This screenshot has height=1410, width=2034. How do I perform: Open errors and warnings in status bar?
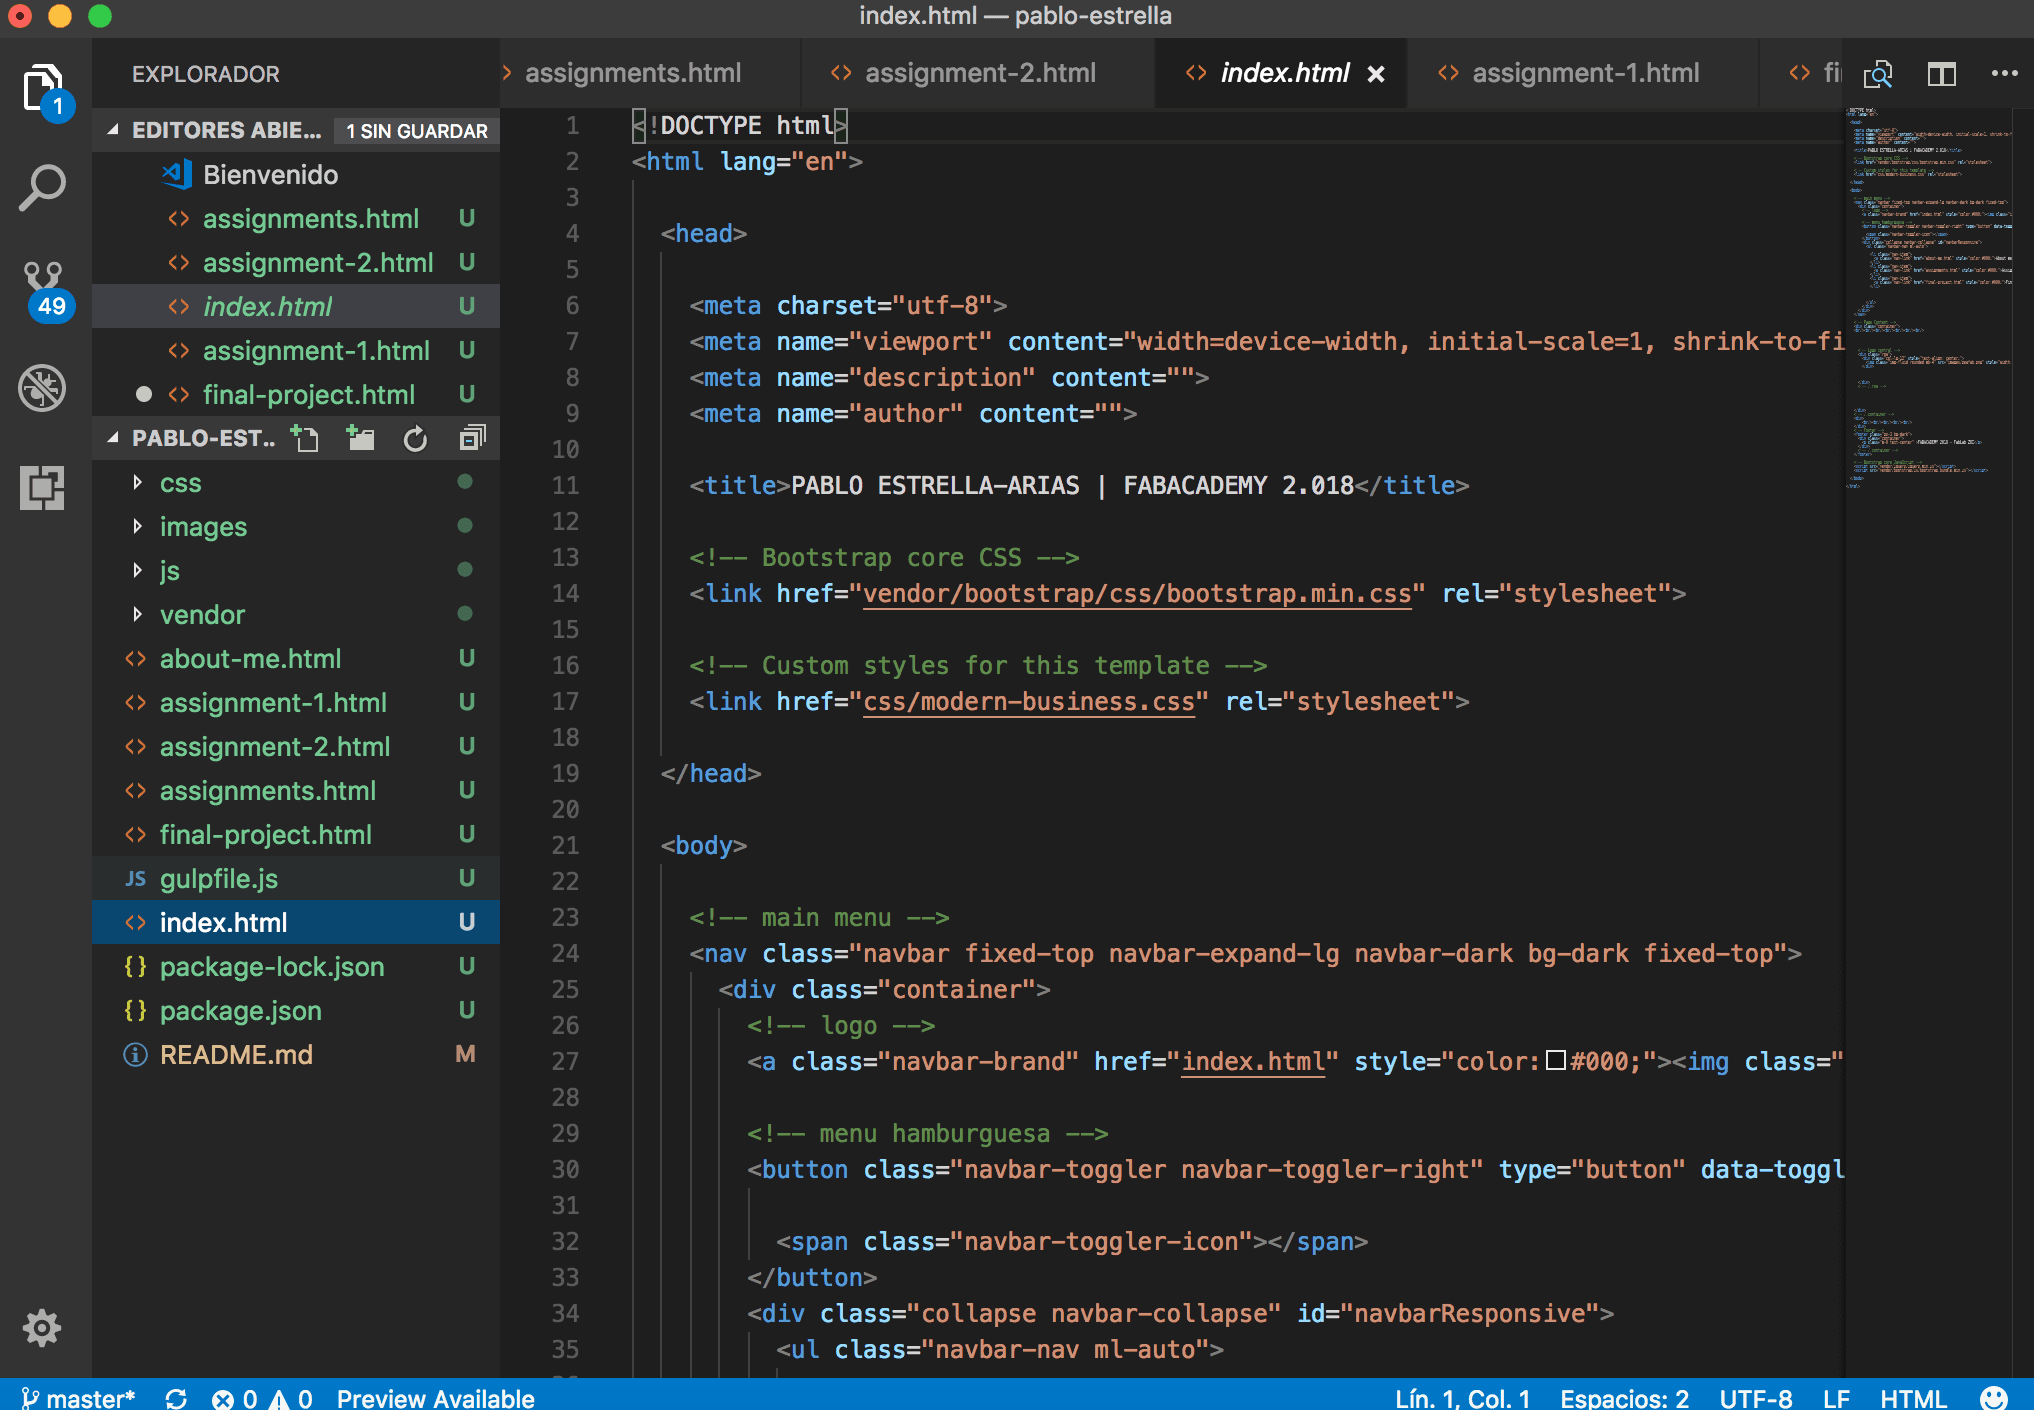point(262,1397)
